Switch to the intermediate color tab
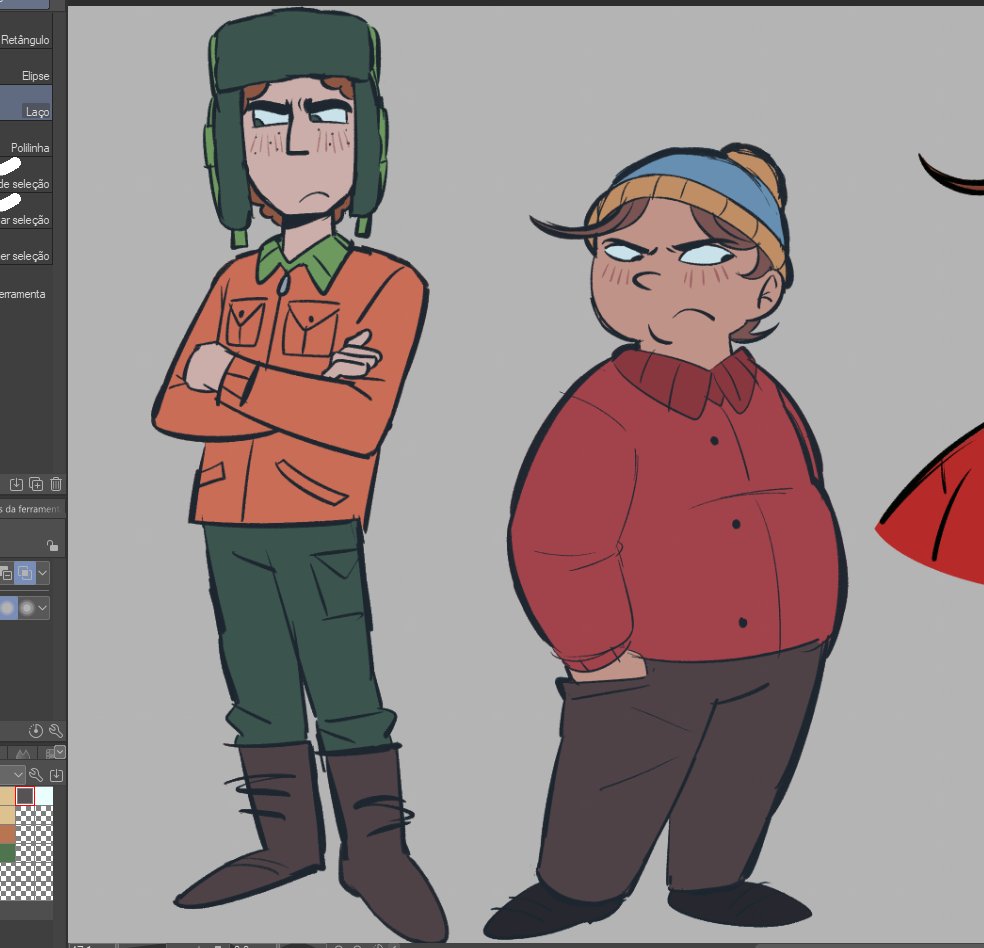The image size is (984, 948). tap(23, 753)
